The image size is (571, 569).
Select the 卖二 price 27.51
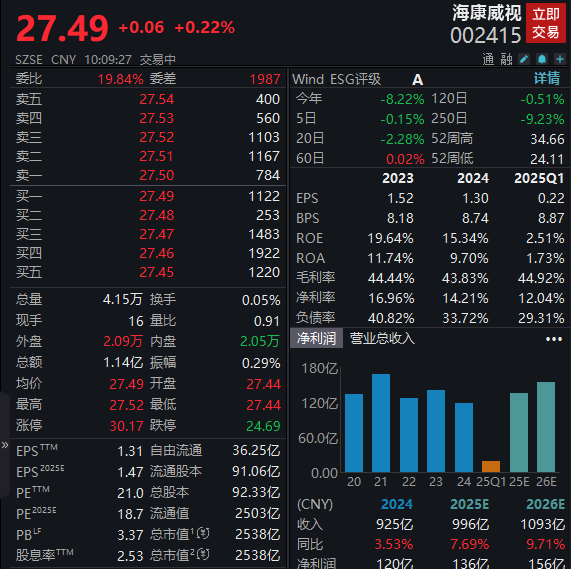click(x=157, y=156)
